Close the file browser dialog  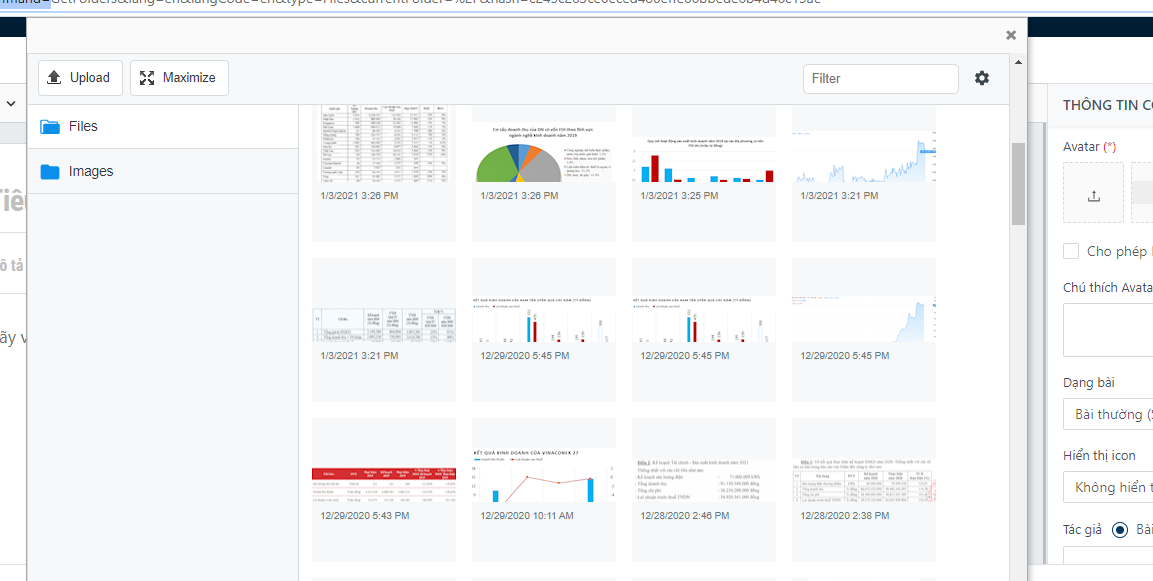1011,35
